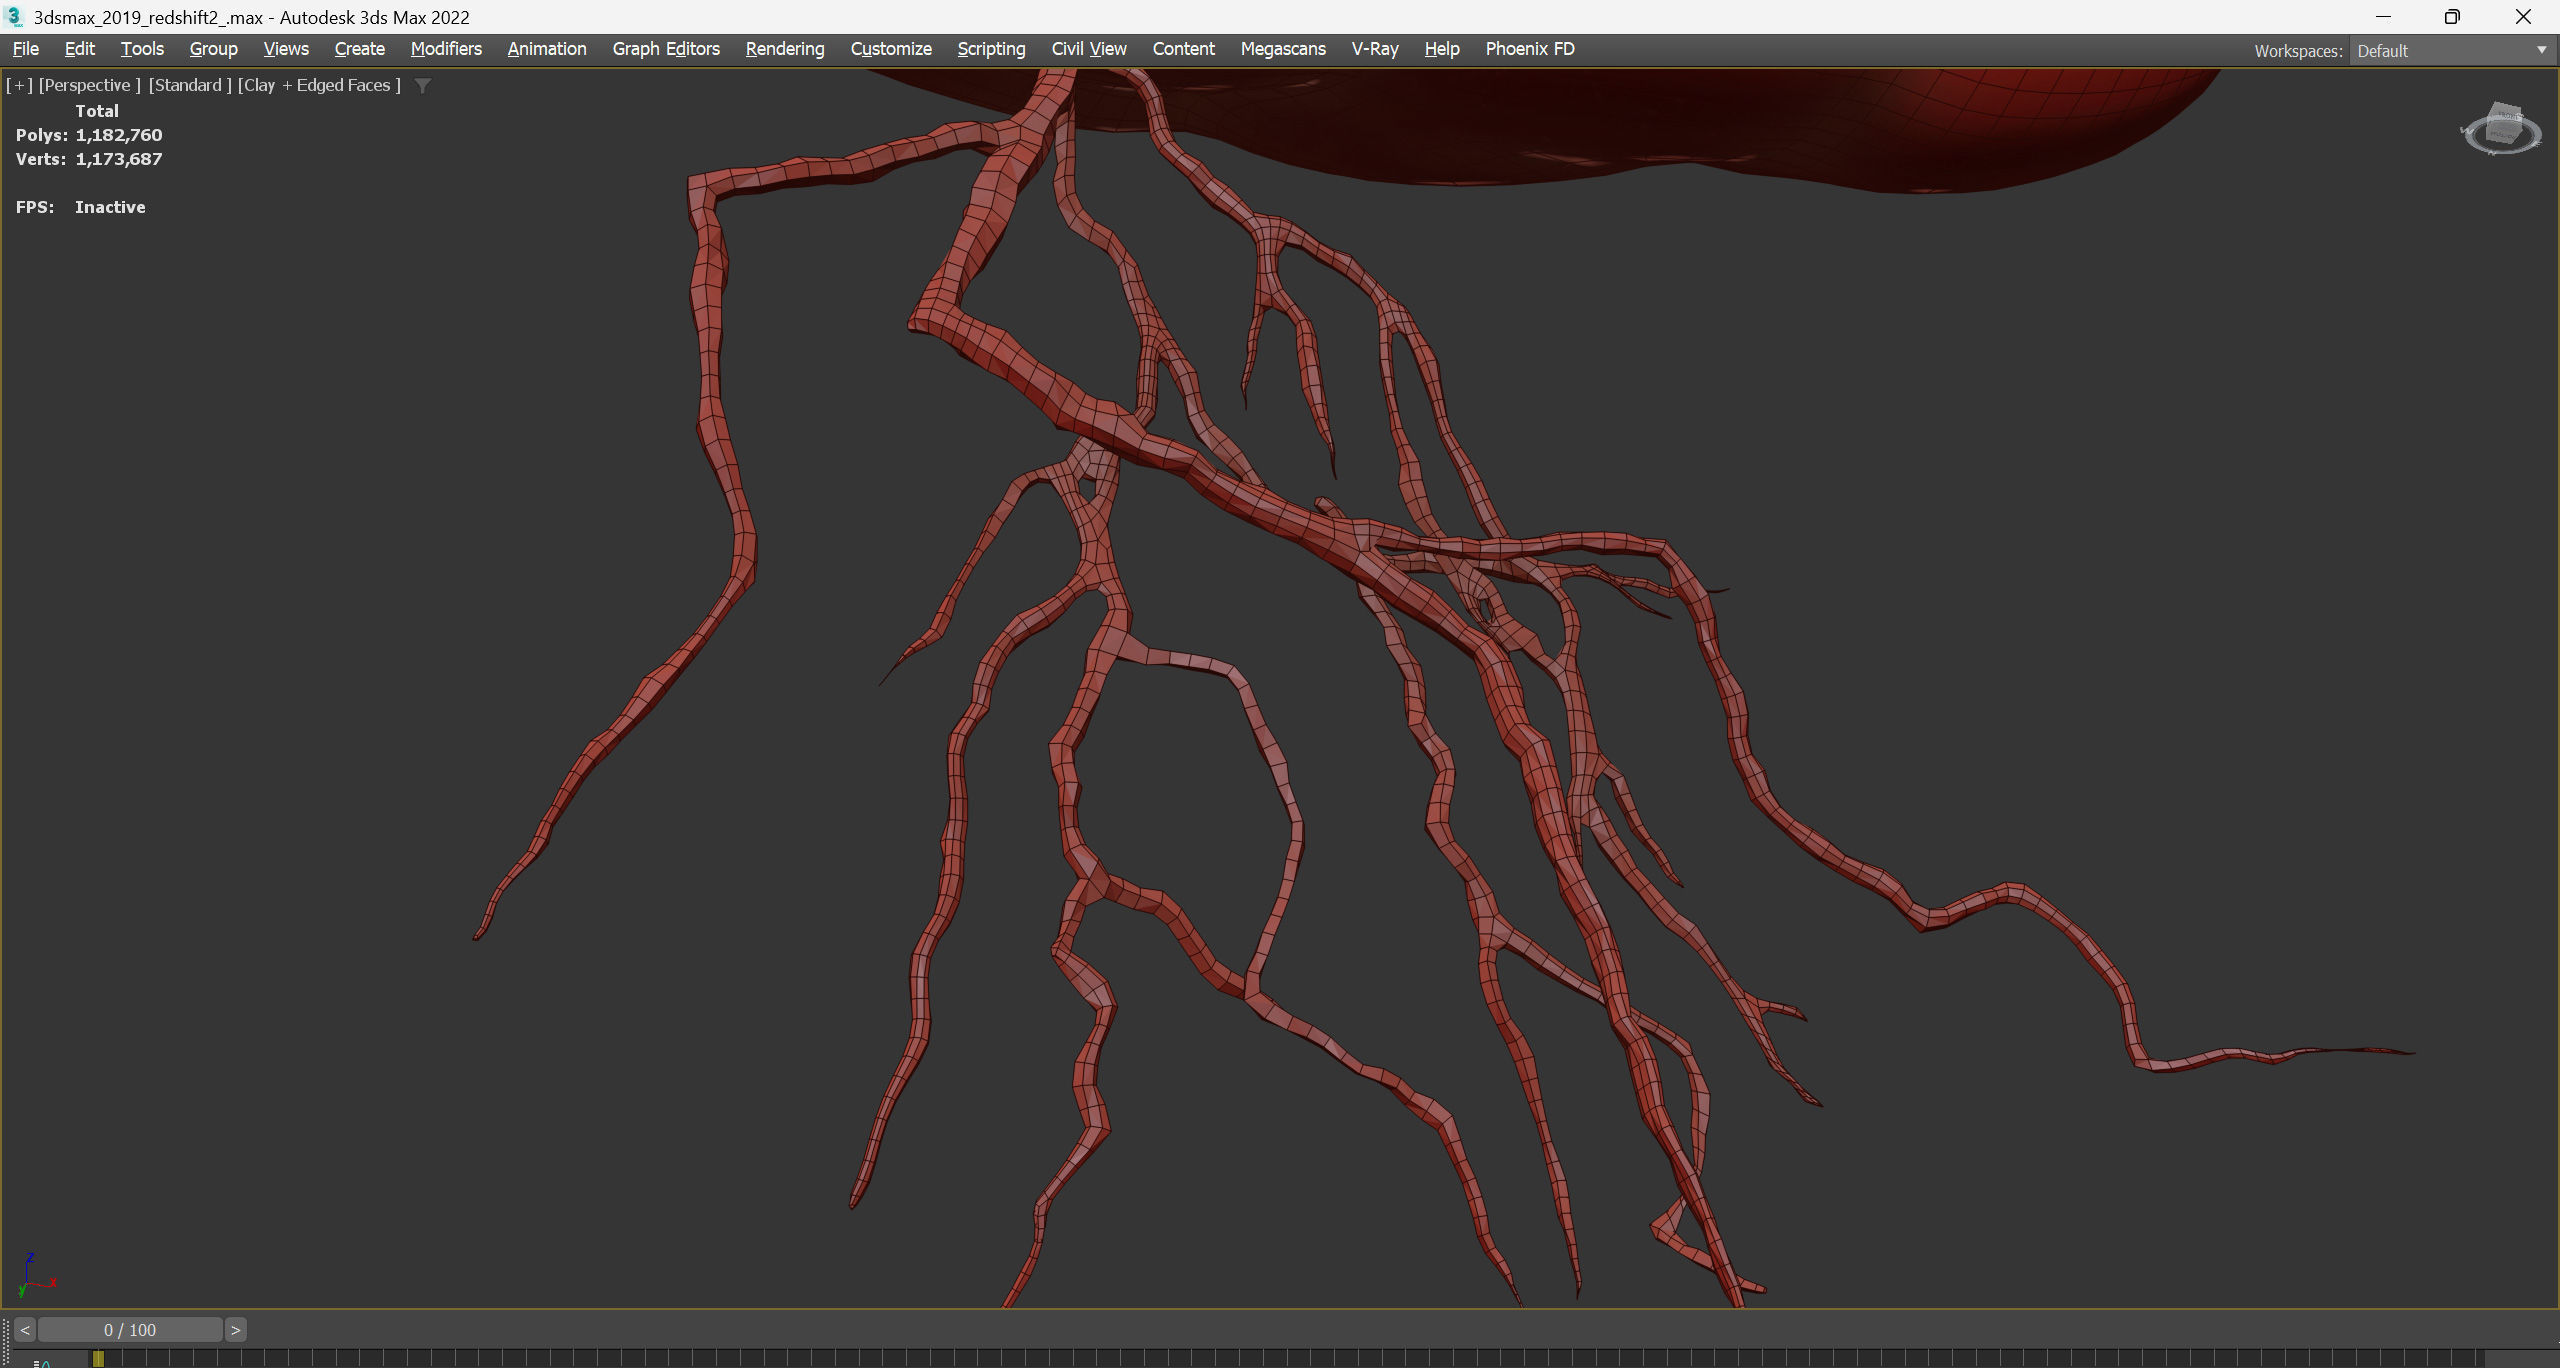
Task: Open the [Standard] shading label menu
Action: click(190, 85)
